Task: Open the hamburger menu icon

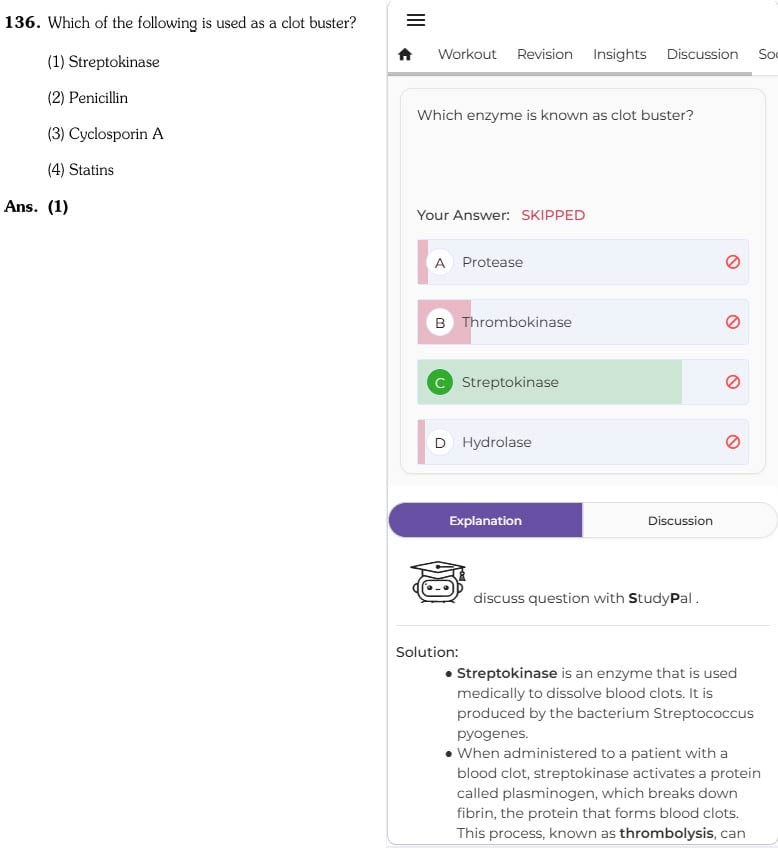Action: tap(415, 20)
